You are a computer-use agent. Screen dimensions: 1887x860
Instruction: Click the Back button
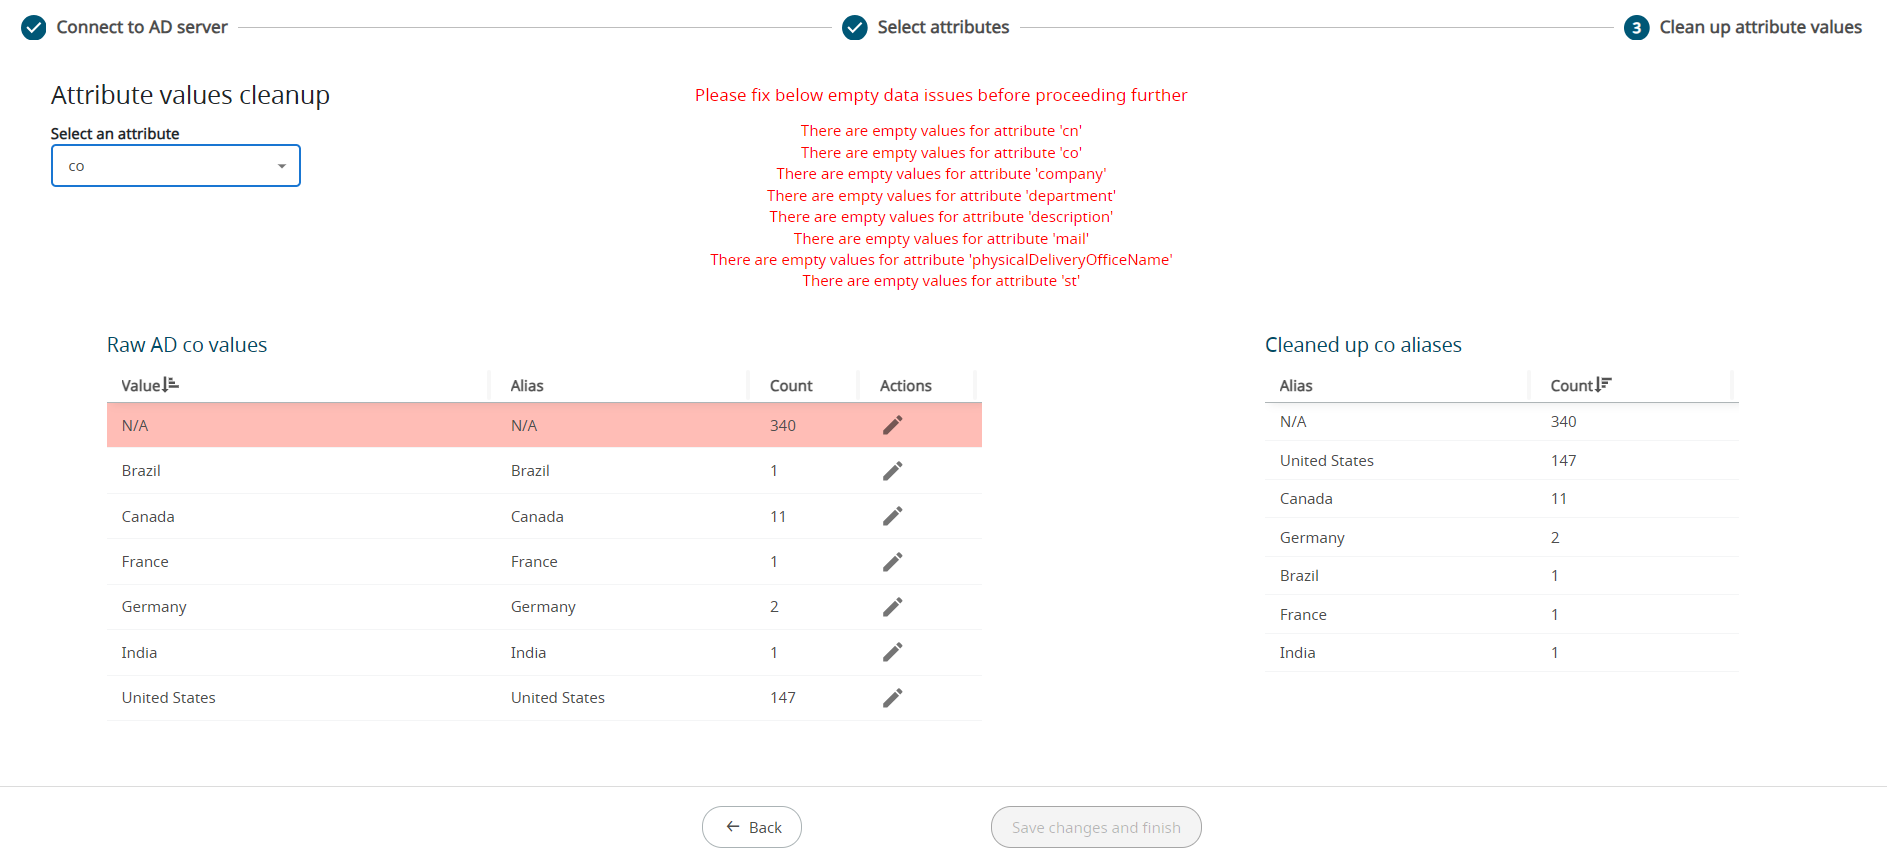[x=752, y=827]
